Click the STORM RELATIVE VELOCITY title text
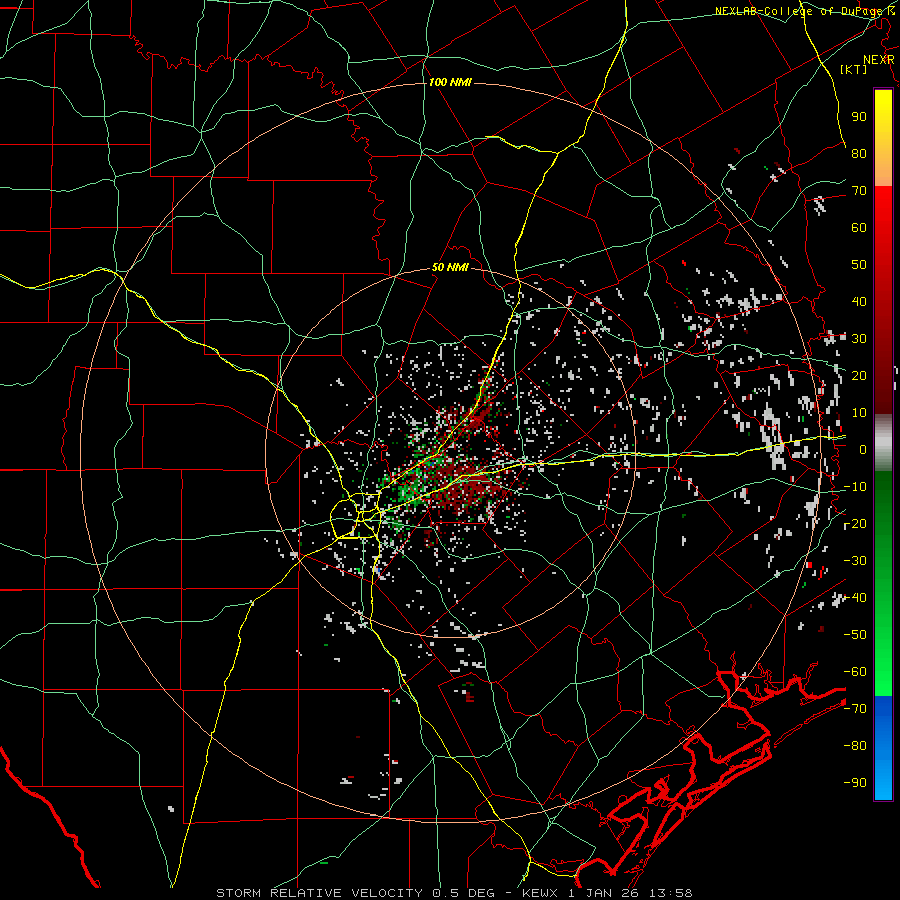Screen dimensions: 900x900 [321, 893]
